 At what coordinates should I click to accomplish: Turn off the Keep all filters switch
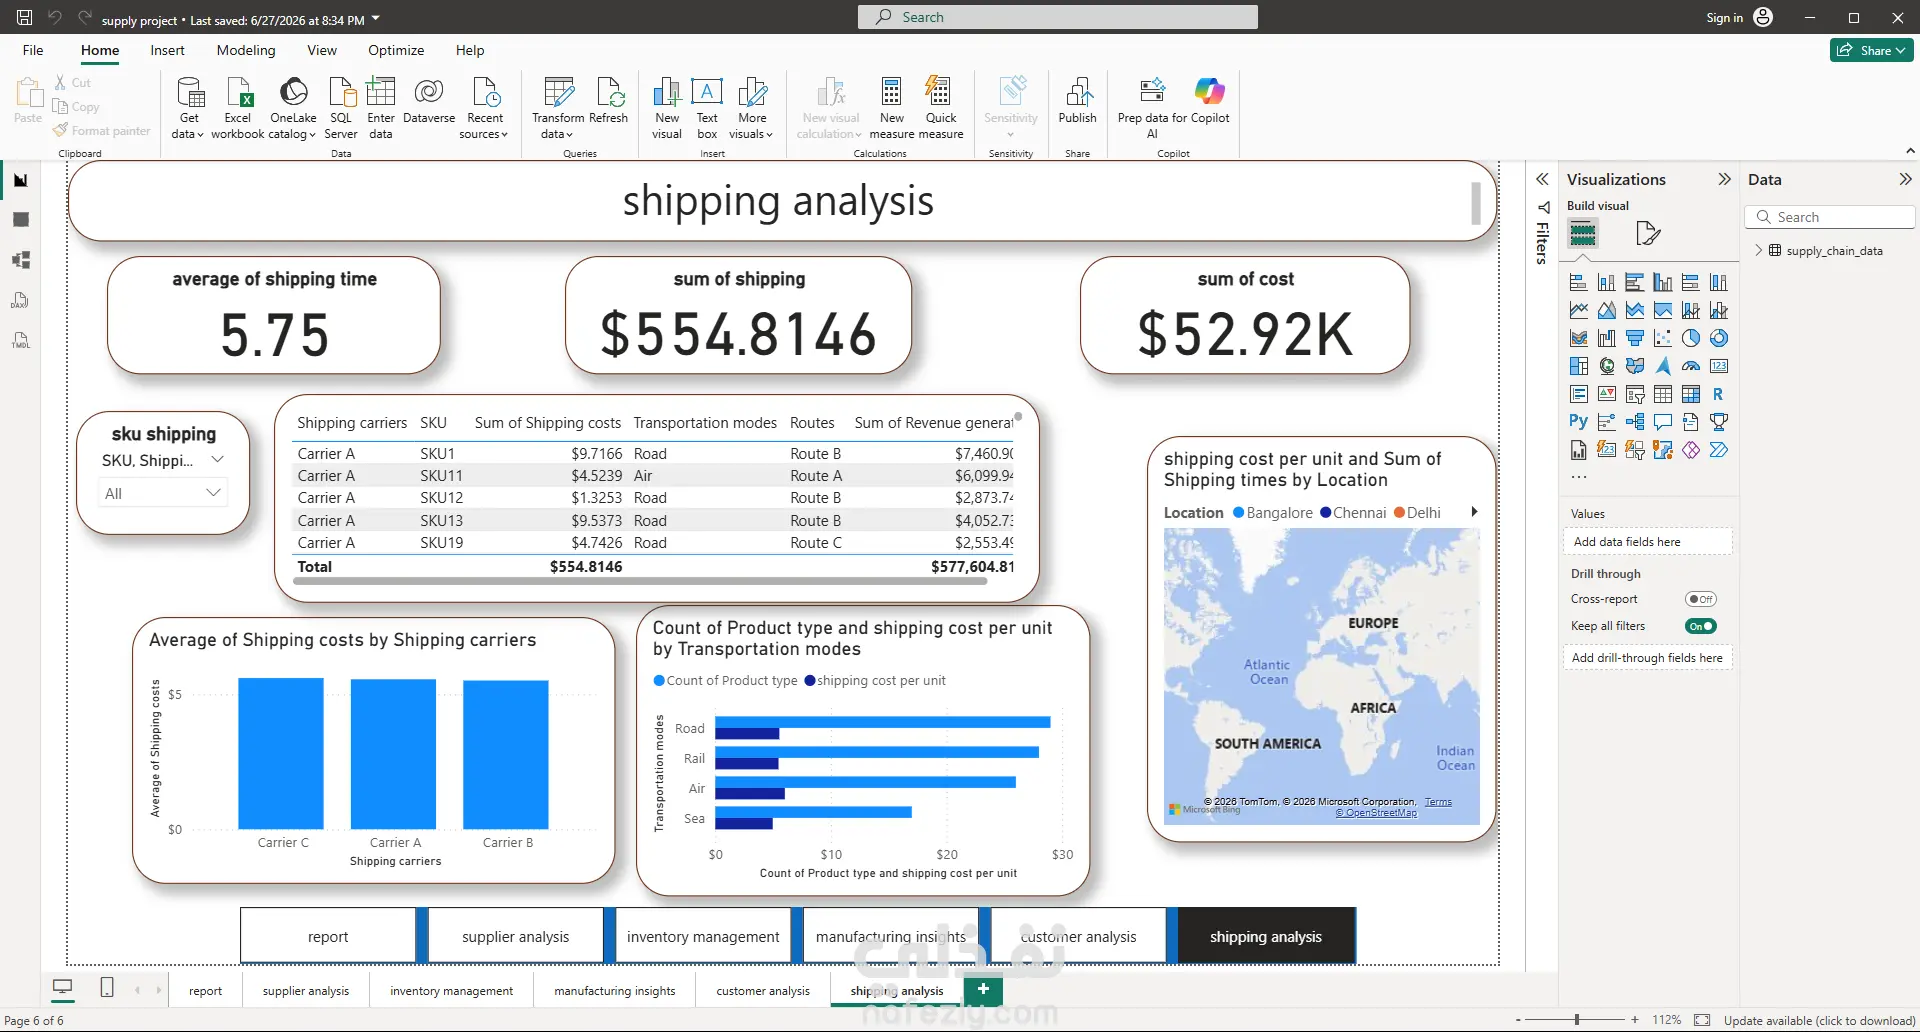1700,626
